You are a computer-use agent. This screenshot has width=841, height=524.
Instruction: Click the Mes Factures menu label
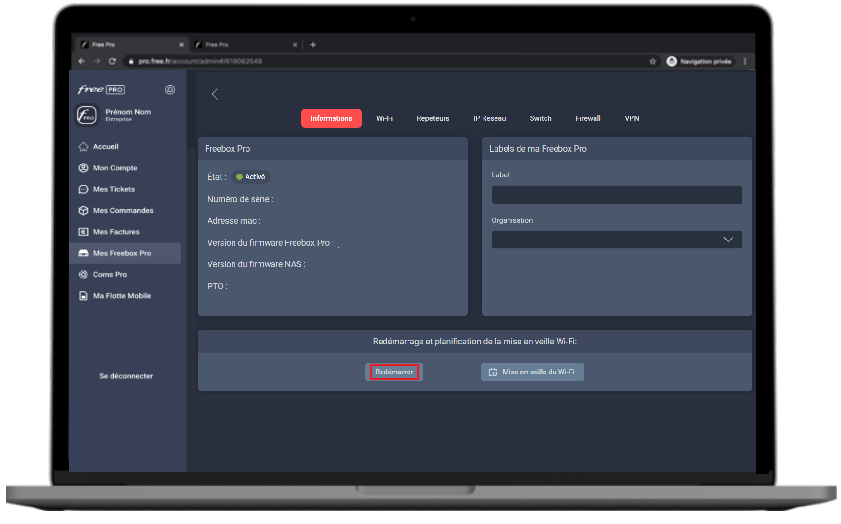tap(116, 232)
